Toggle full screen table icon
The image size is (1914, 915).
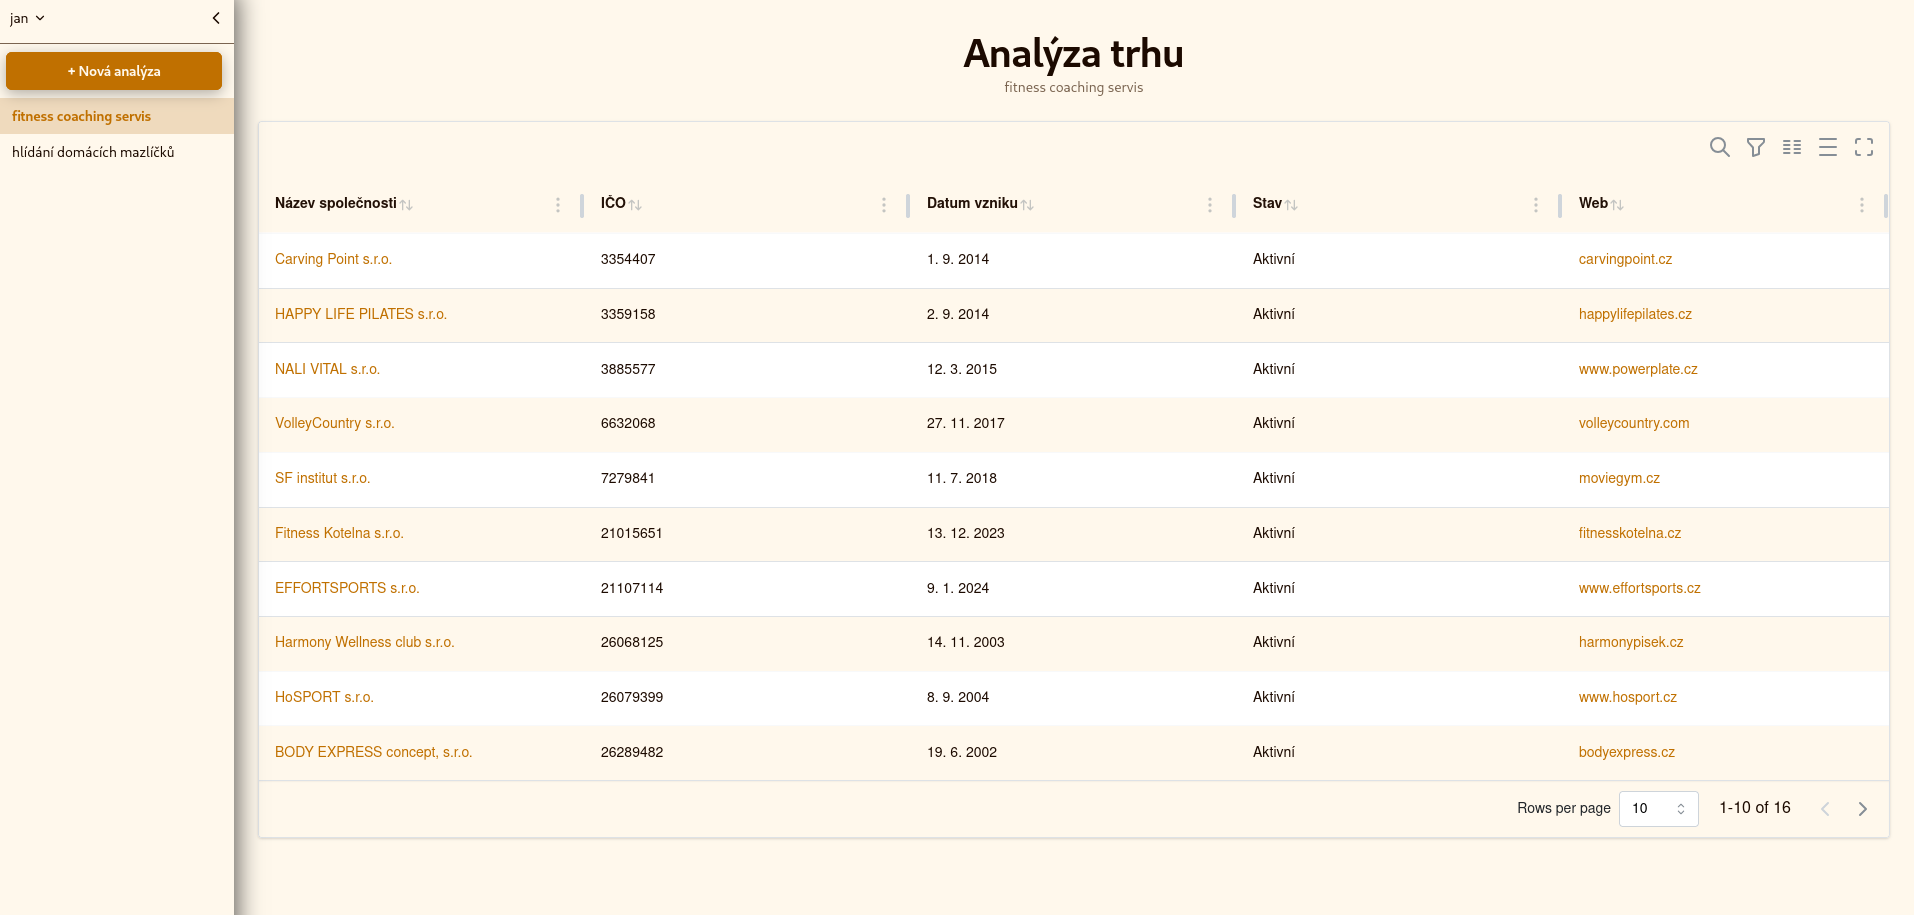(1863, 147)
